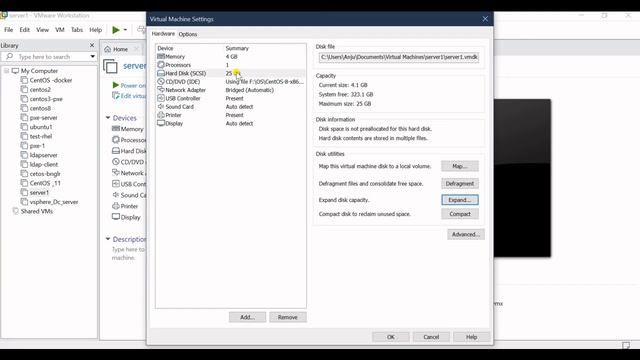Screen dimensions: 640x360
Task: Open the File menu
Action: tap(9, 30)
